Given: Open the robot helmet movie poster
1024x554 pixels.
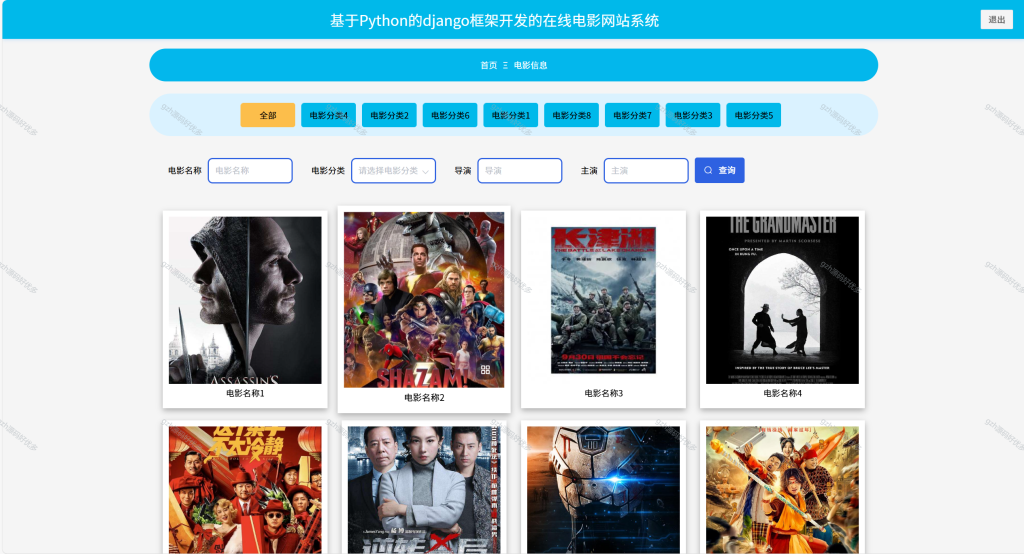Looking at the screenshot, I should pos(603,490).
